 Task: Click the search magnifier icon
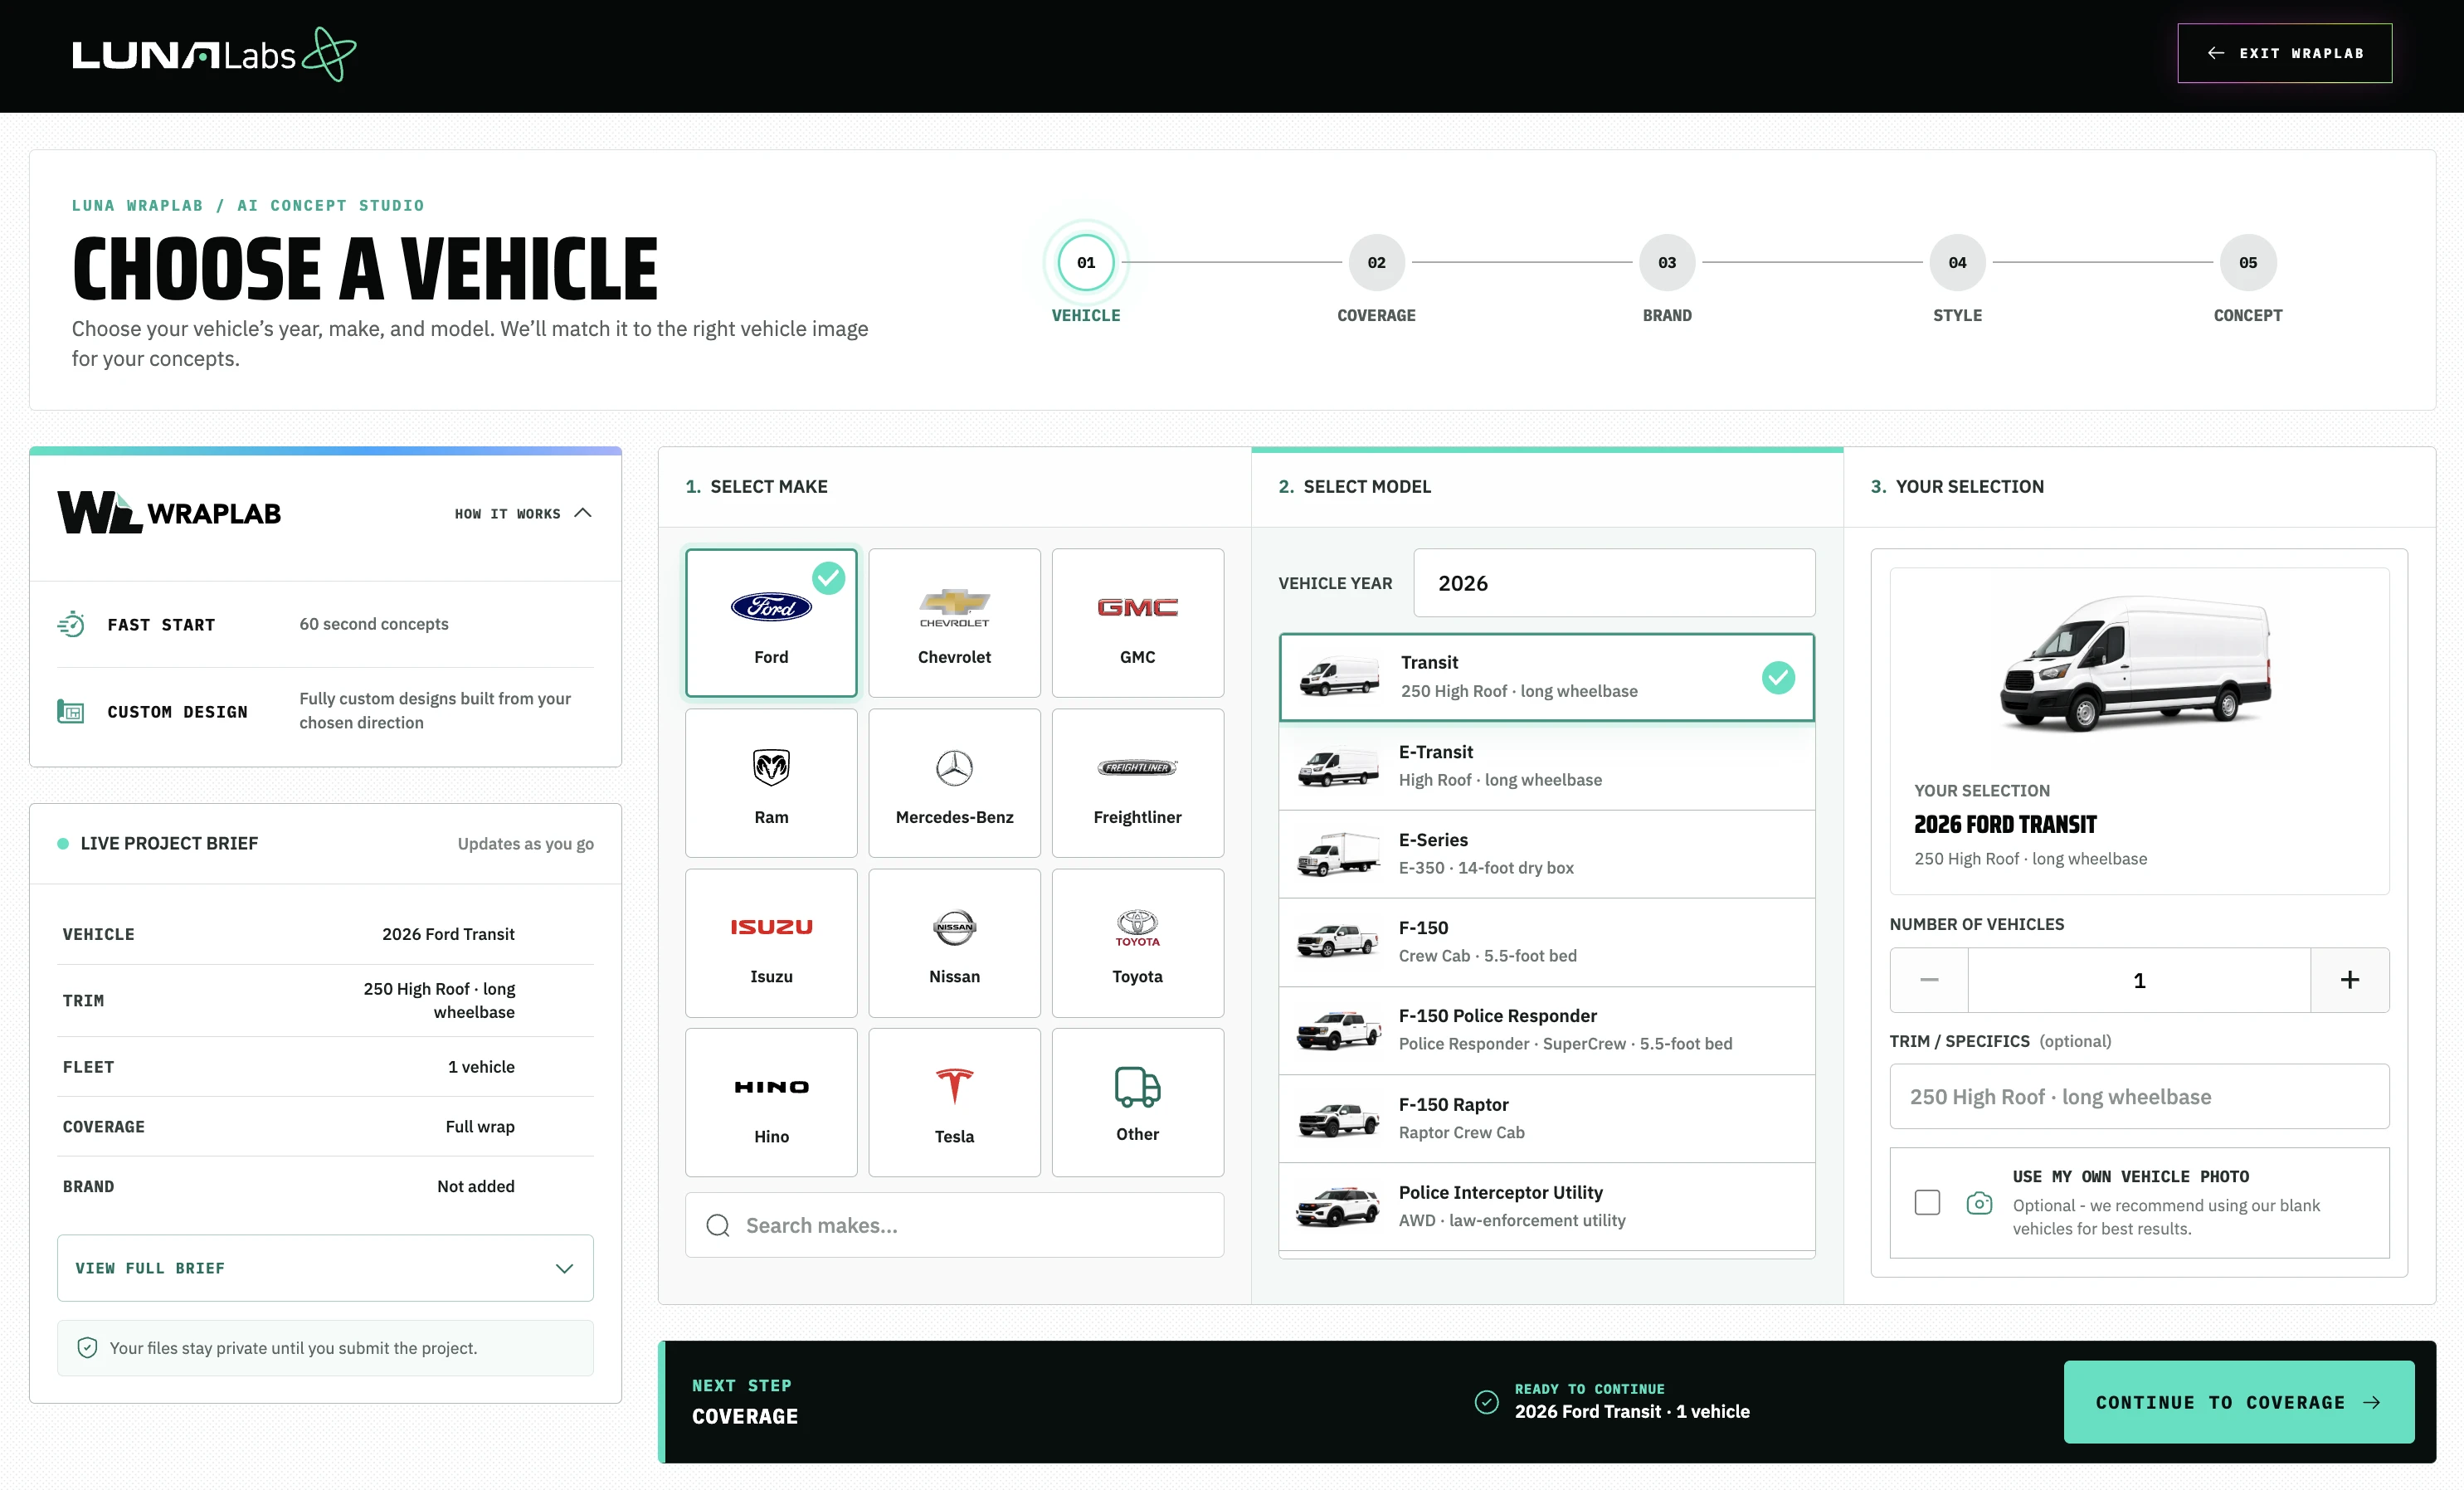718,1225
